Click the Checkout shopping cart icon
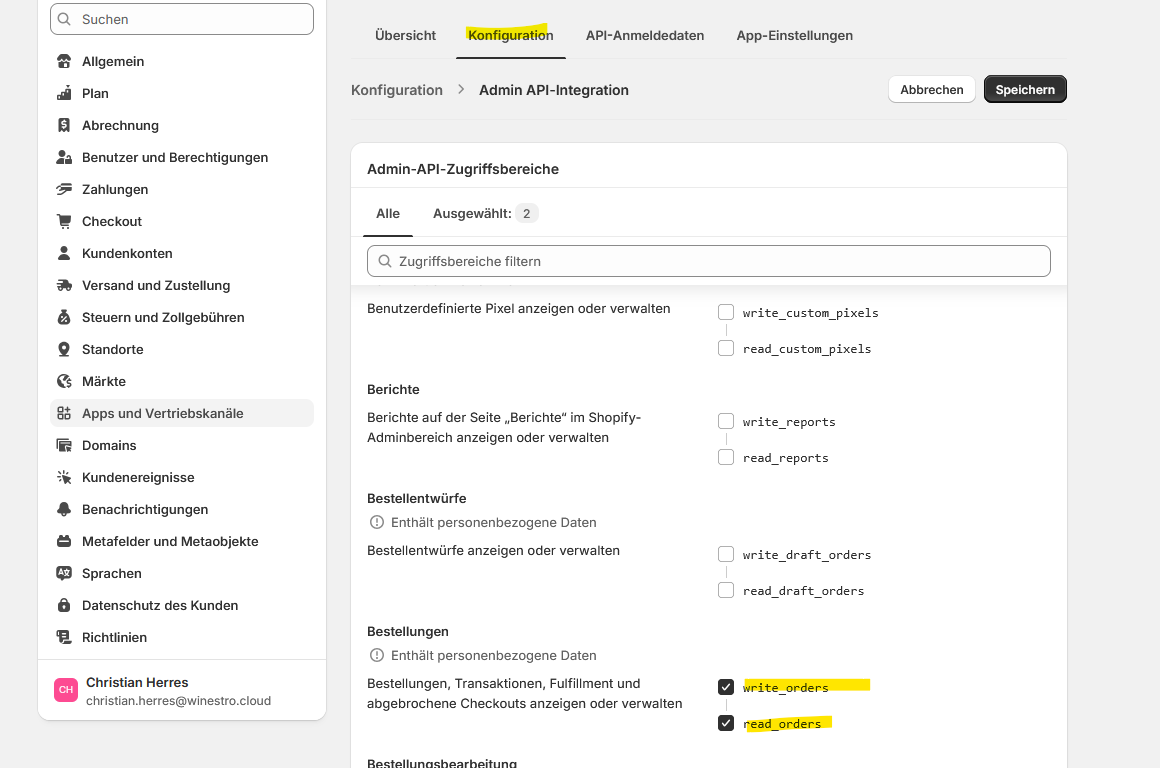 pyautogui.click(x=64, y=221)
